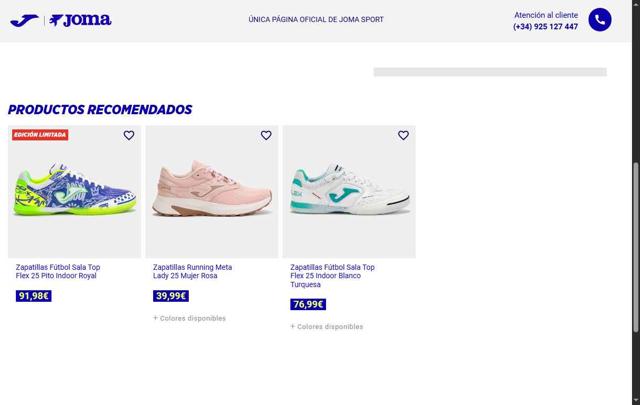The height and width of the screenshot is (405, 640).
Task: Toggle wishlist heart on Meta Lady Rosa
Action: (x=266, y=135)
